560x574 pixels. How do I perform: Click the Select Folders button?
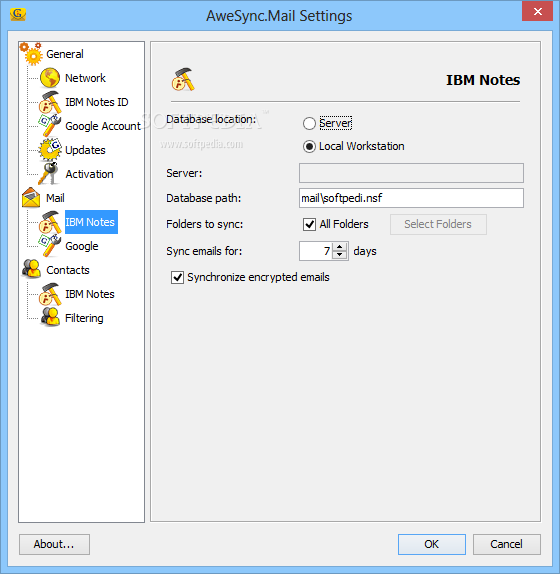tap(438, 224)
